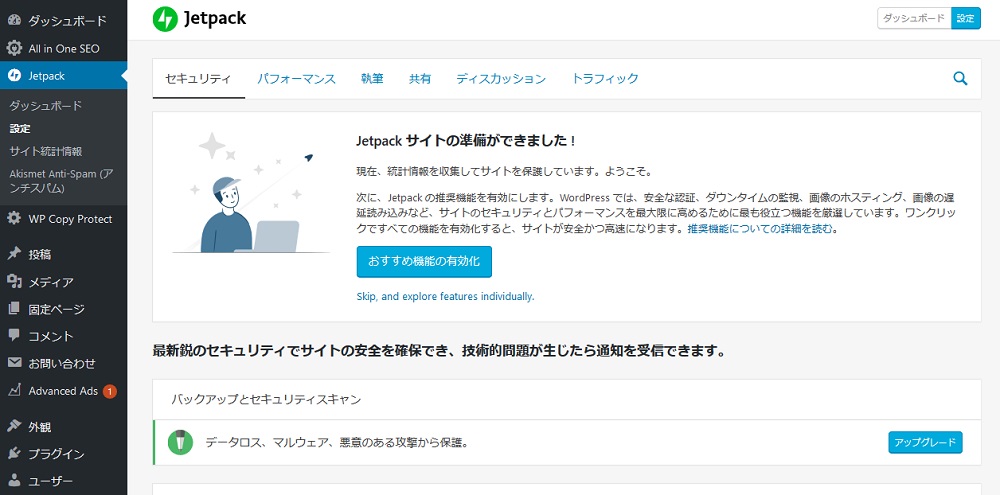Image resolution: width=1000 pixels, height=495 pixels.
Task: Switch to the パフォーマンス tab
Action: pyautogui.click(x=297, y=79)
